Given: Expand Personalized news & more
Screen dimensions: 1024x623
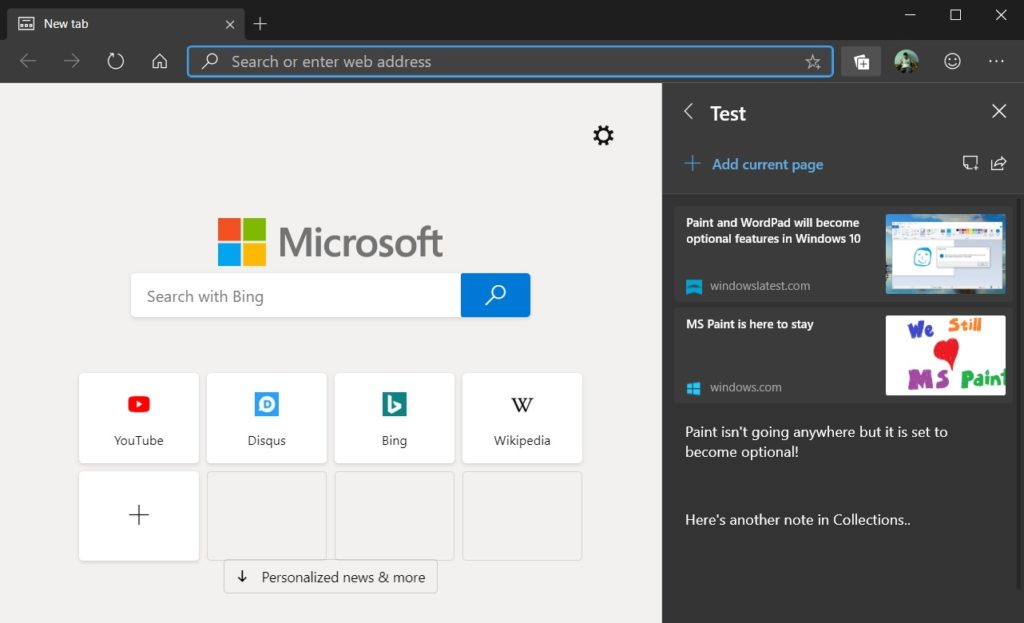Looking at the screenshot, I should [x=330, y=577].
